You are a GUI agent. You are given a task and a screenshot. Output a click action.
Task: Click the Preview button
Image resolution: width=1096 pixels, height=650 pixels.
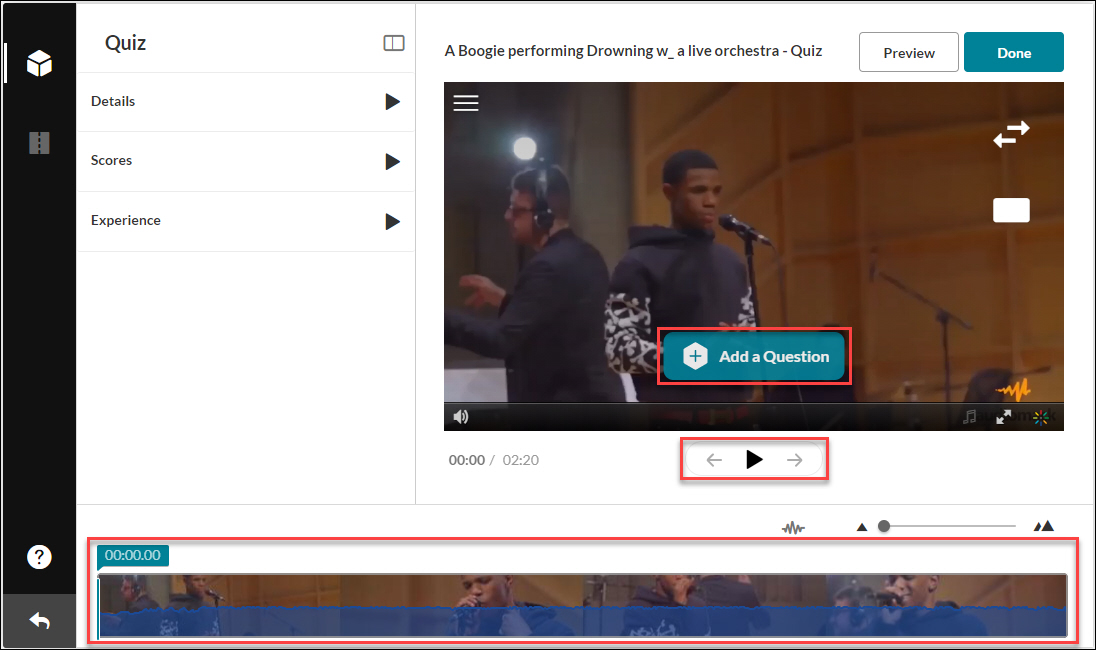tap(909, 52)
